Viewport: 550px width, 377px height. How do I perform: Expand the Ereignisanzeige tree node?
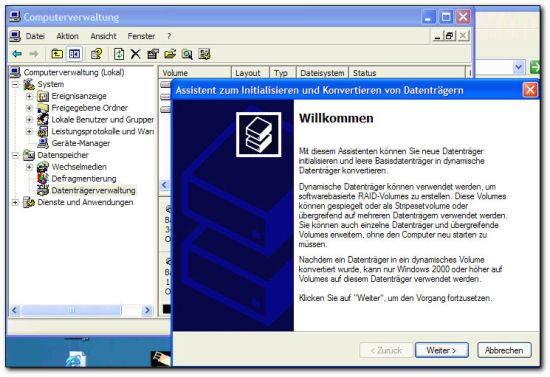coord(29,96)
